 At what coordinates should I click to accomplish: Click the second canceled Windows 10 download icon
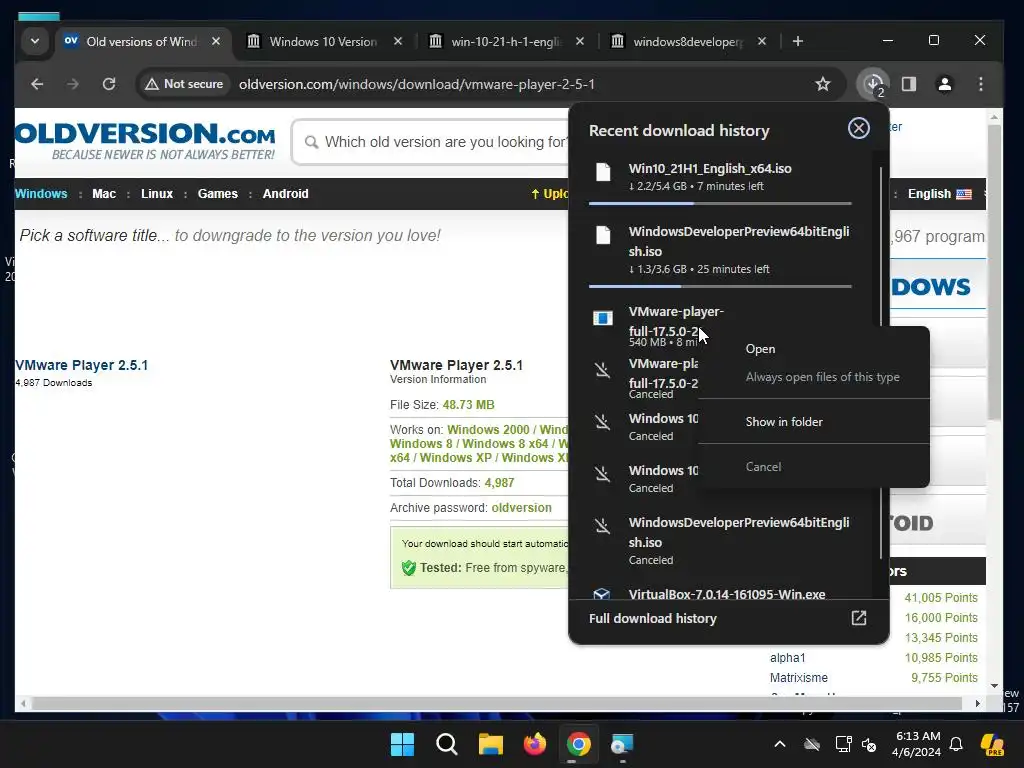click(x=602, y=473)
